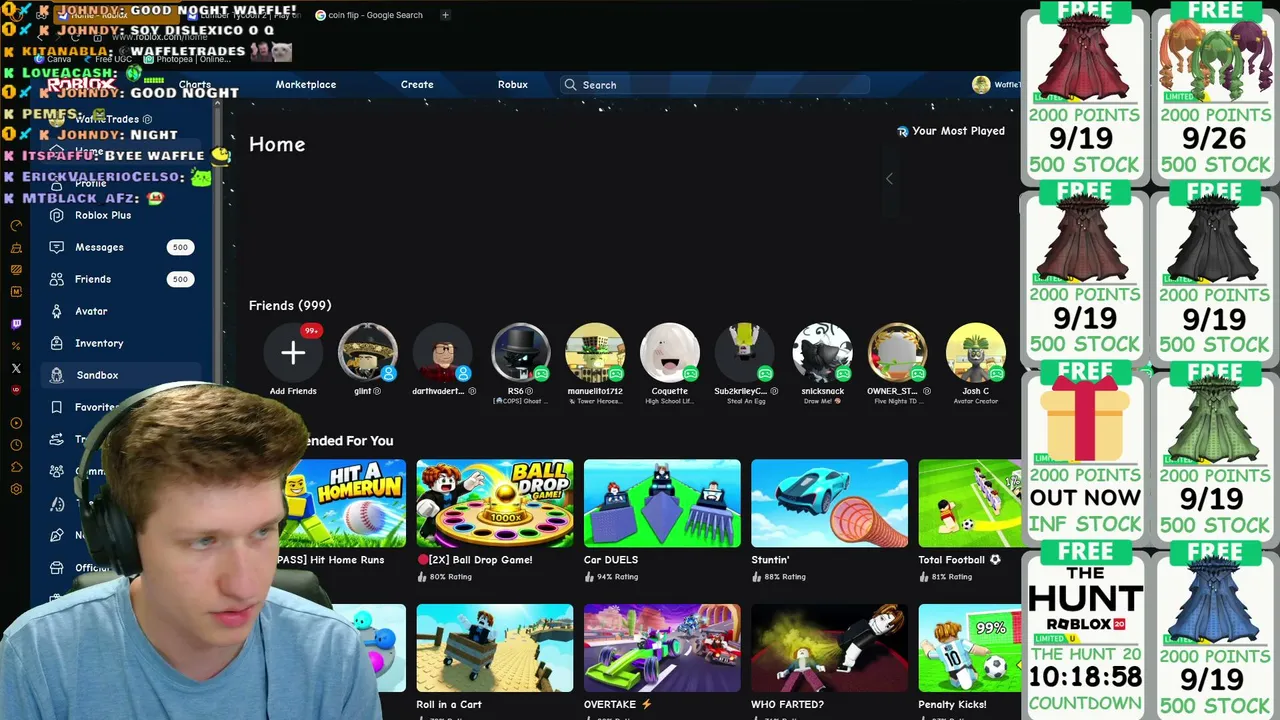Open Sub2krileyC... friend profile

(745, 352)
